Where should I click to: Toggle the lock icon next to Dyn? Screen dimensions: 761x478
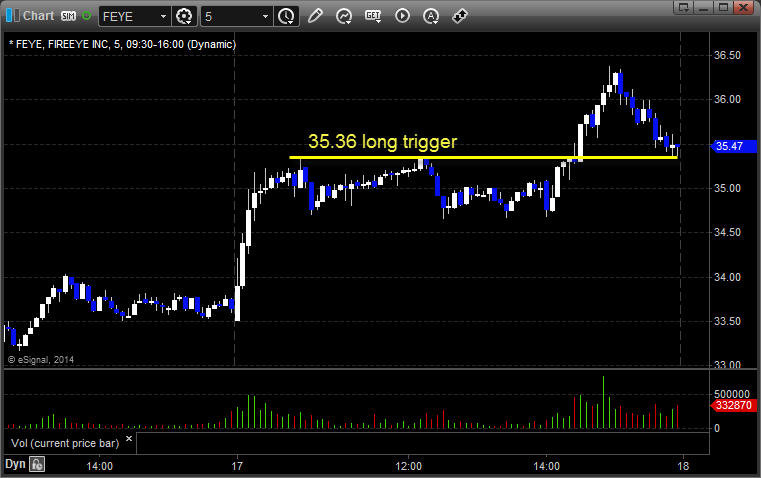(37, 464)
